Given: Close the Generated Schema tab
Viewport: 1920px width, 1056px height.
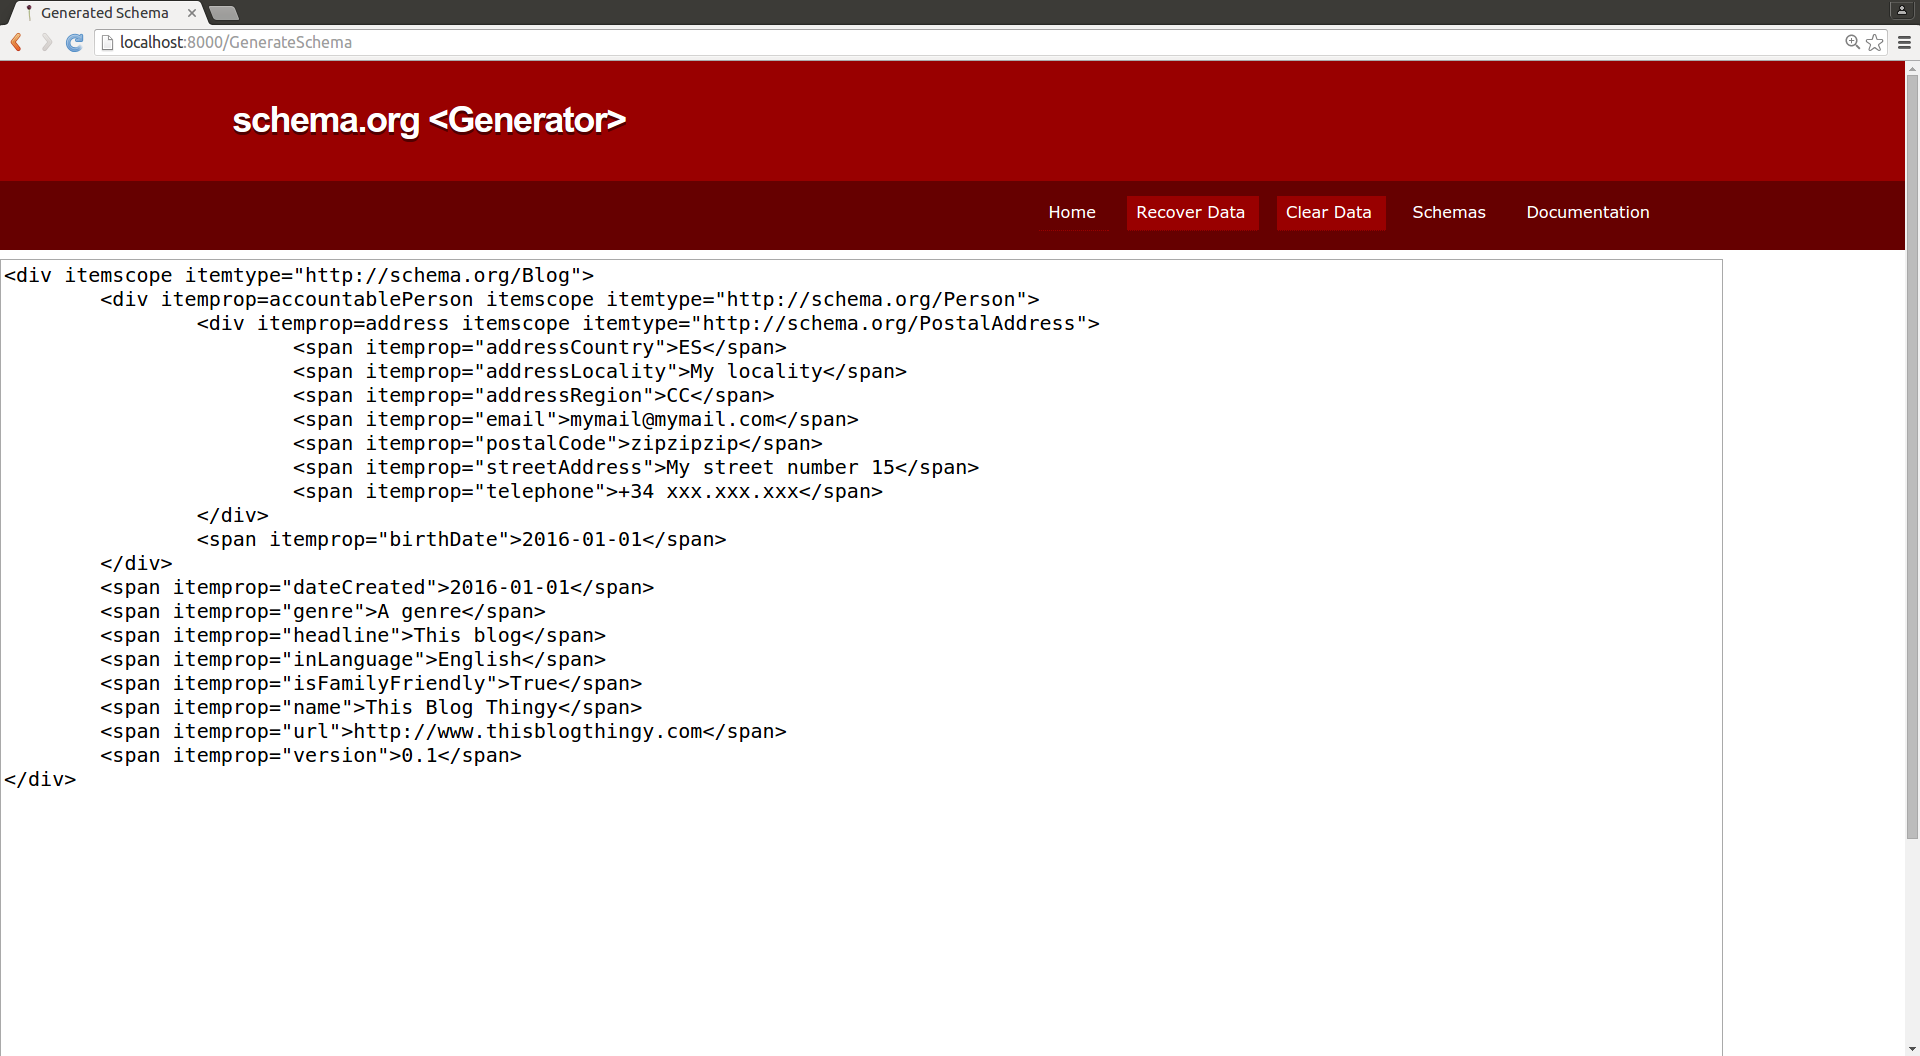Looking at the screenshot, I should (192, 13).
